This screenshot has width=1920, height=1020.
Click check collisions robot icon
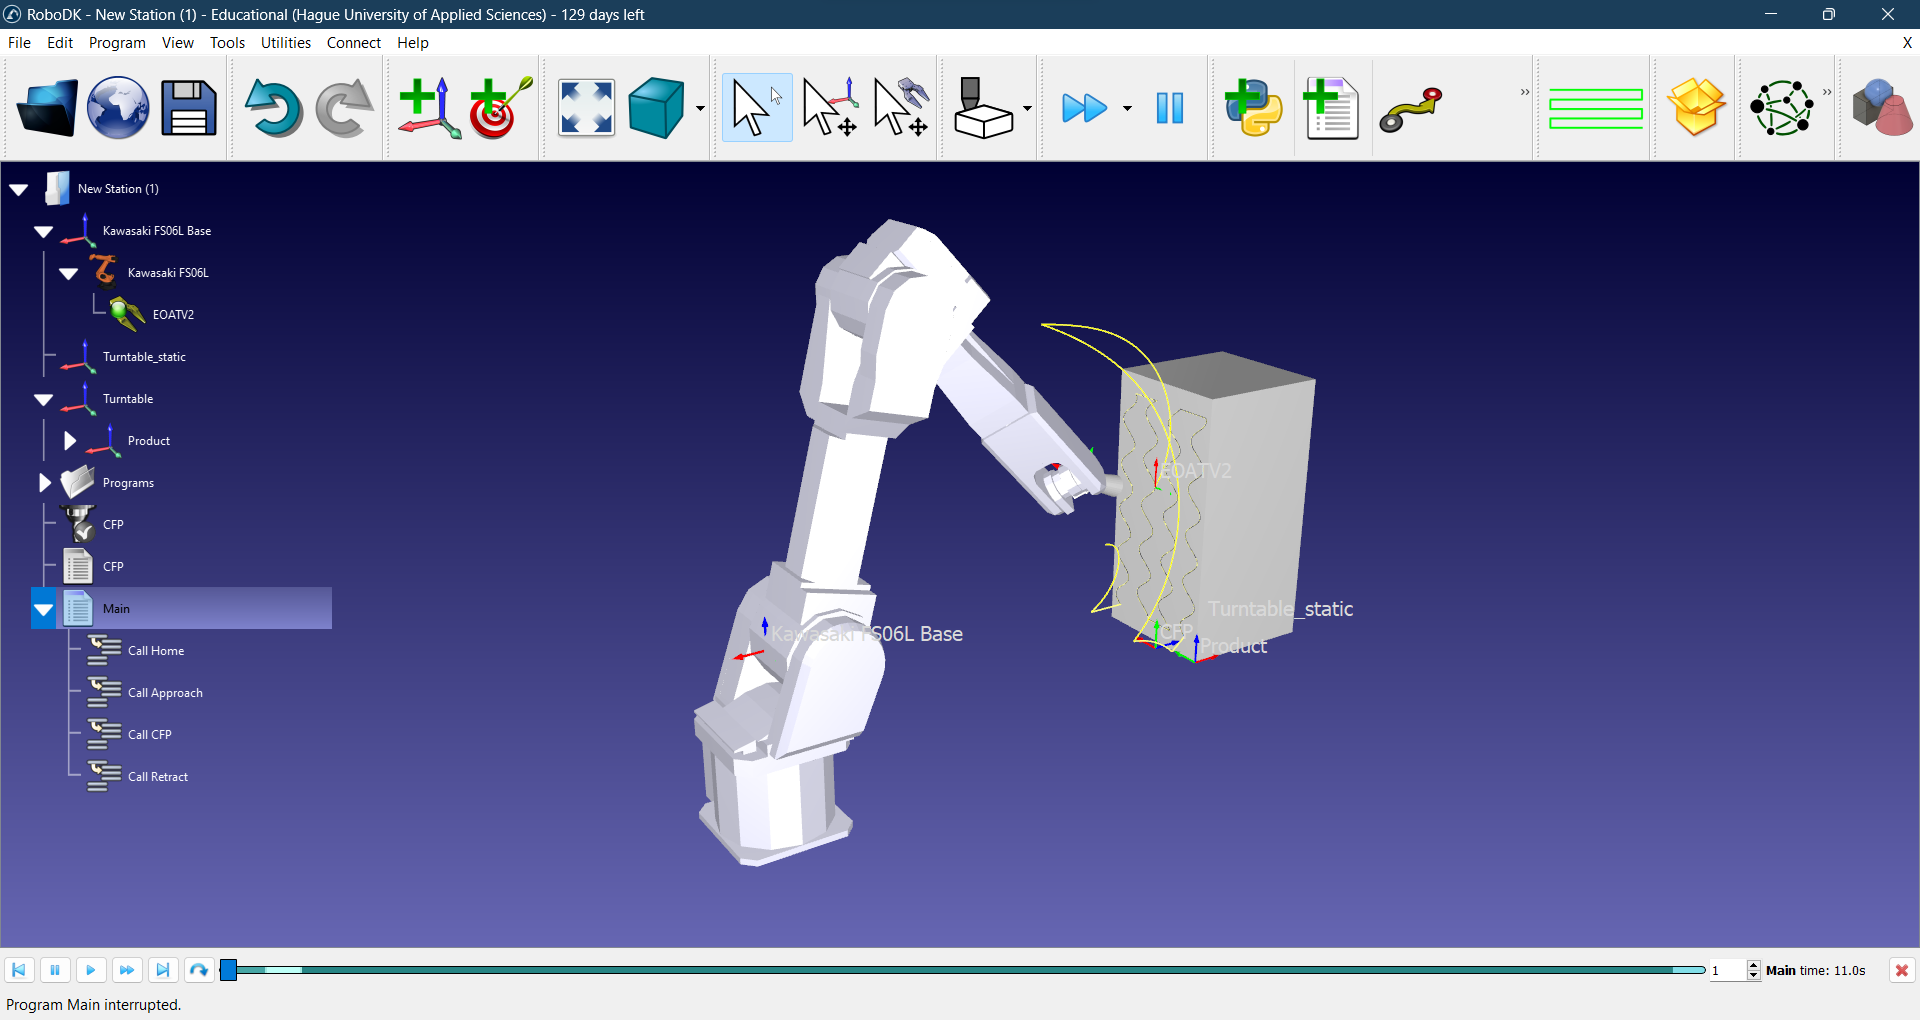pos(983,108)
